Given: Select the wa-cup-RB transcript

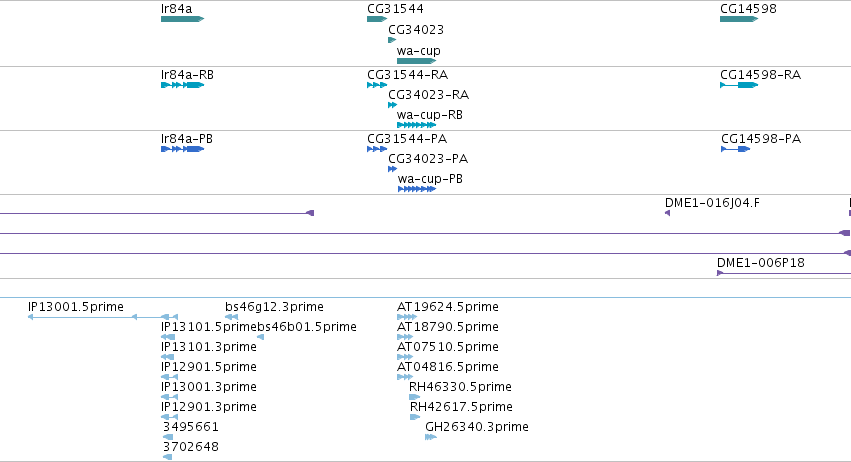Looking at the screenshot, I should tap(417, 125).
